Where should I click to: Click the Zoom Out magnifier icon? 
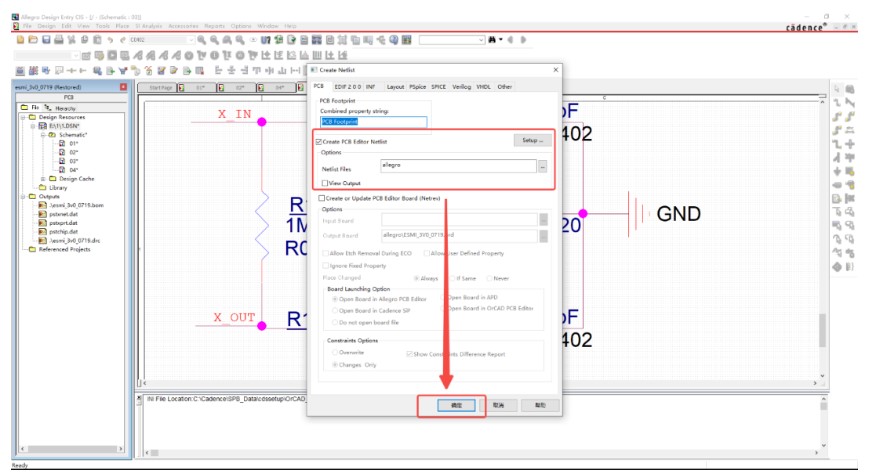214,39
